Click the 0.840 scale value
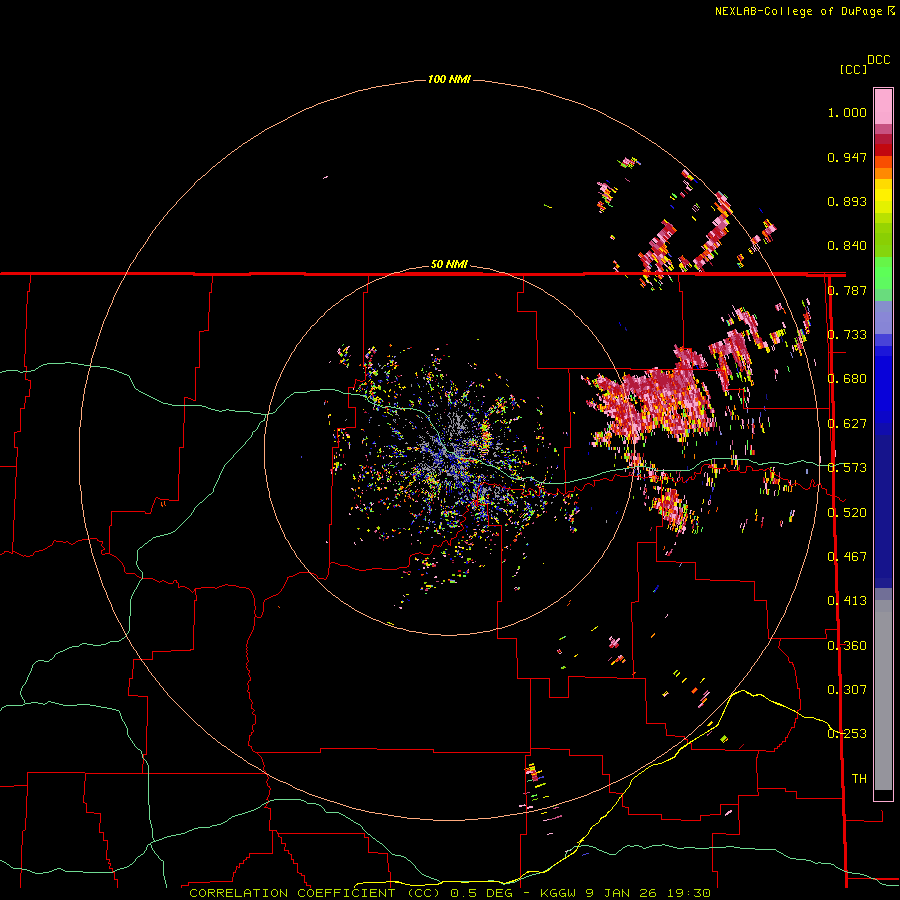Image resolution: width=900 pixels, height=900 pixels. (847, 246)
